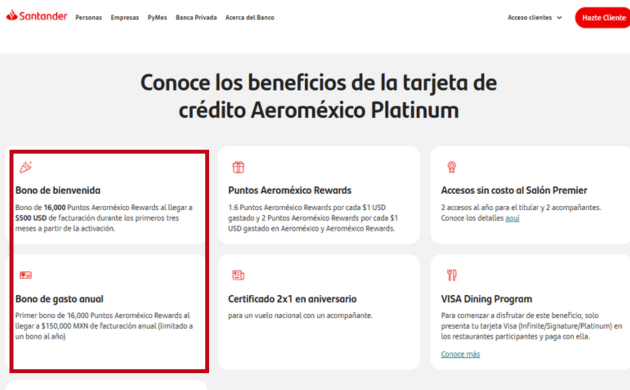
Task: Click the Hazte Cliente button
Action: pos(603,18)
